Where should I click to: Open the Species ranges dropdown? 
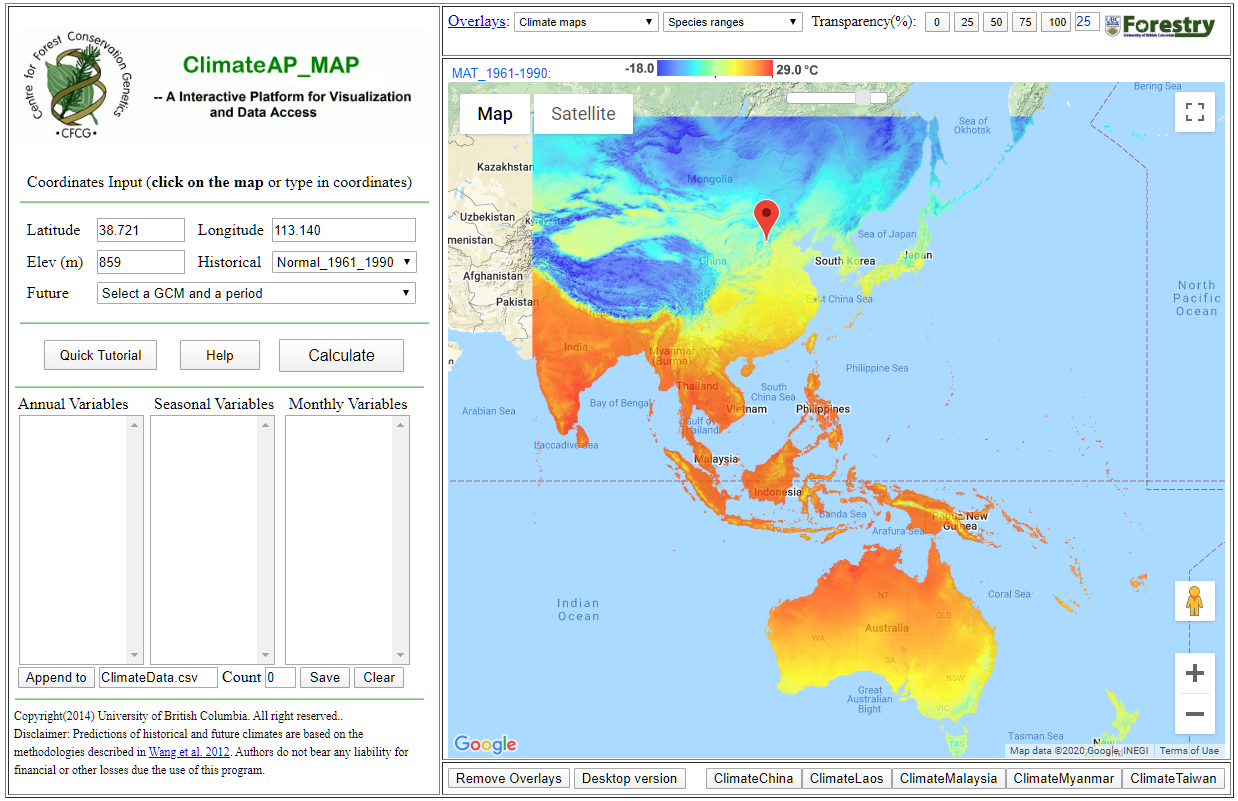(x=732, y=21)
